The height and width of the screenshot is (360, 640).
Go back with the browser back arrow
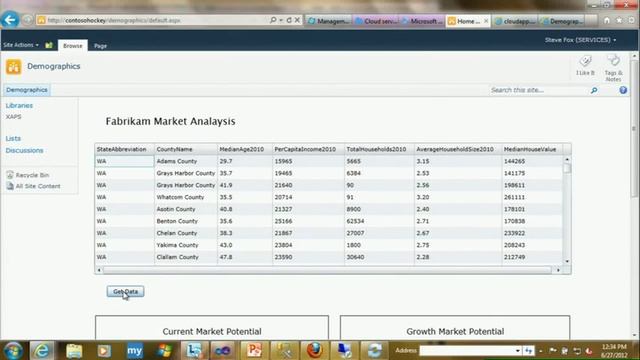(x=10, y=20)
